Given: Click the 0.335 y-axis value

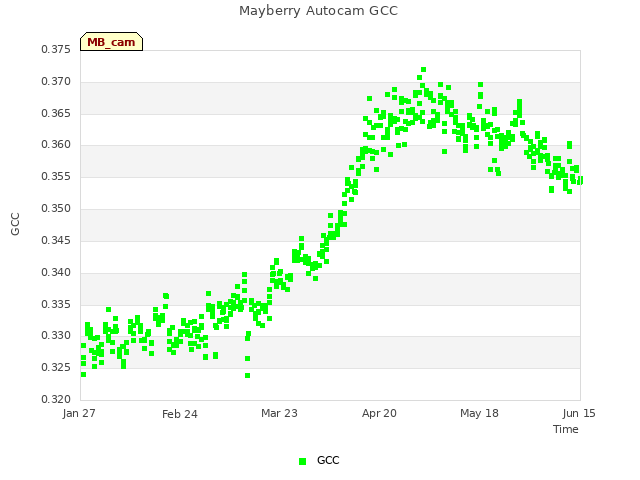Looking at the screenshot, I should (56, 304).
